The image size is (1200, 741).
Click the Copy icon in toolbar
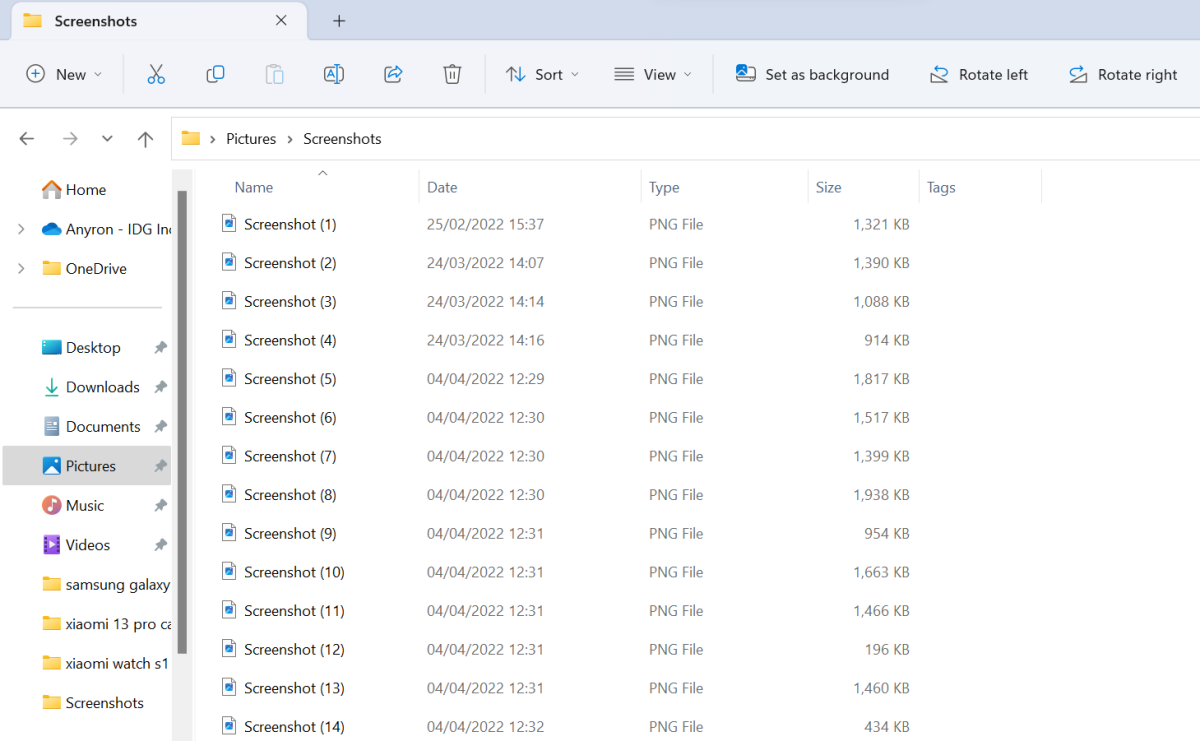215,75
